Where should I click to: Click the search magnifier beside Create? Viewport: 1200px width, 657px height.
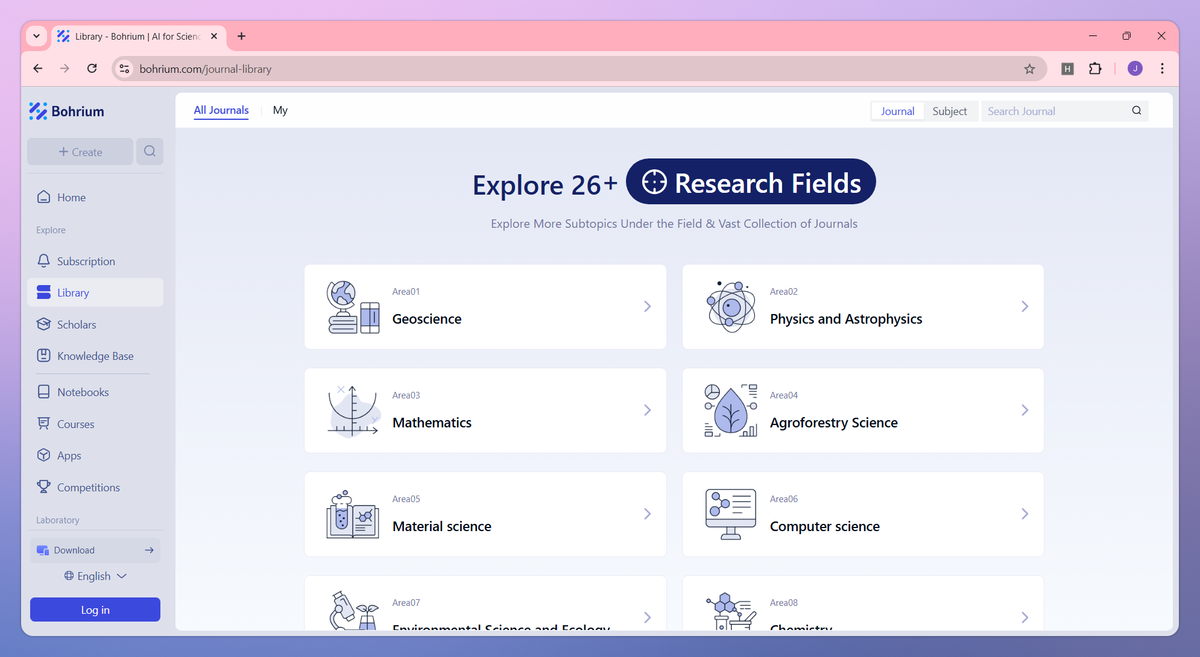(x=149, y=151)
